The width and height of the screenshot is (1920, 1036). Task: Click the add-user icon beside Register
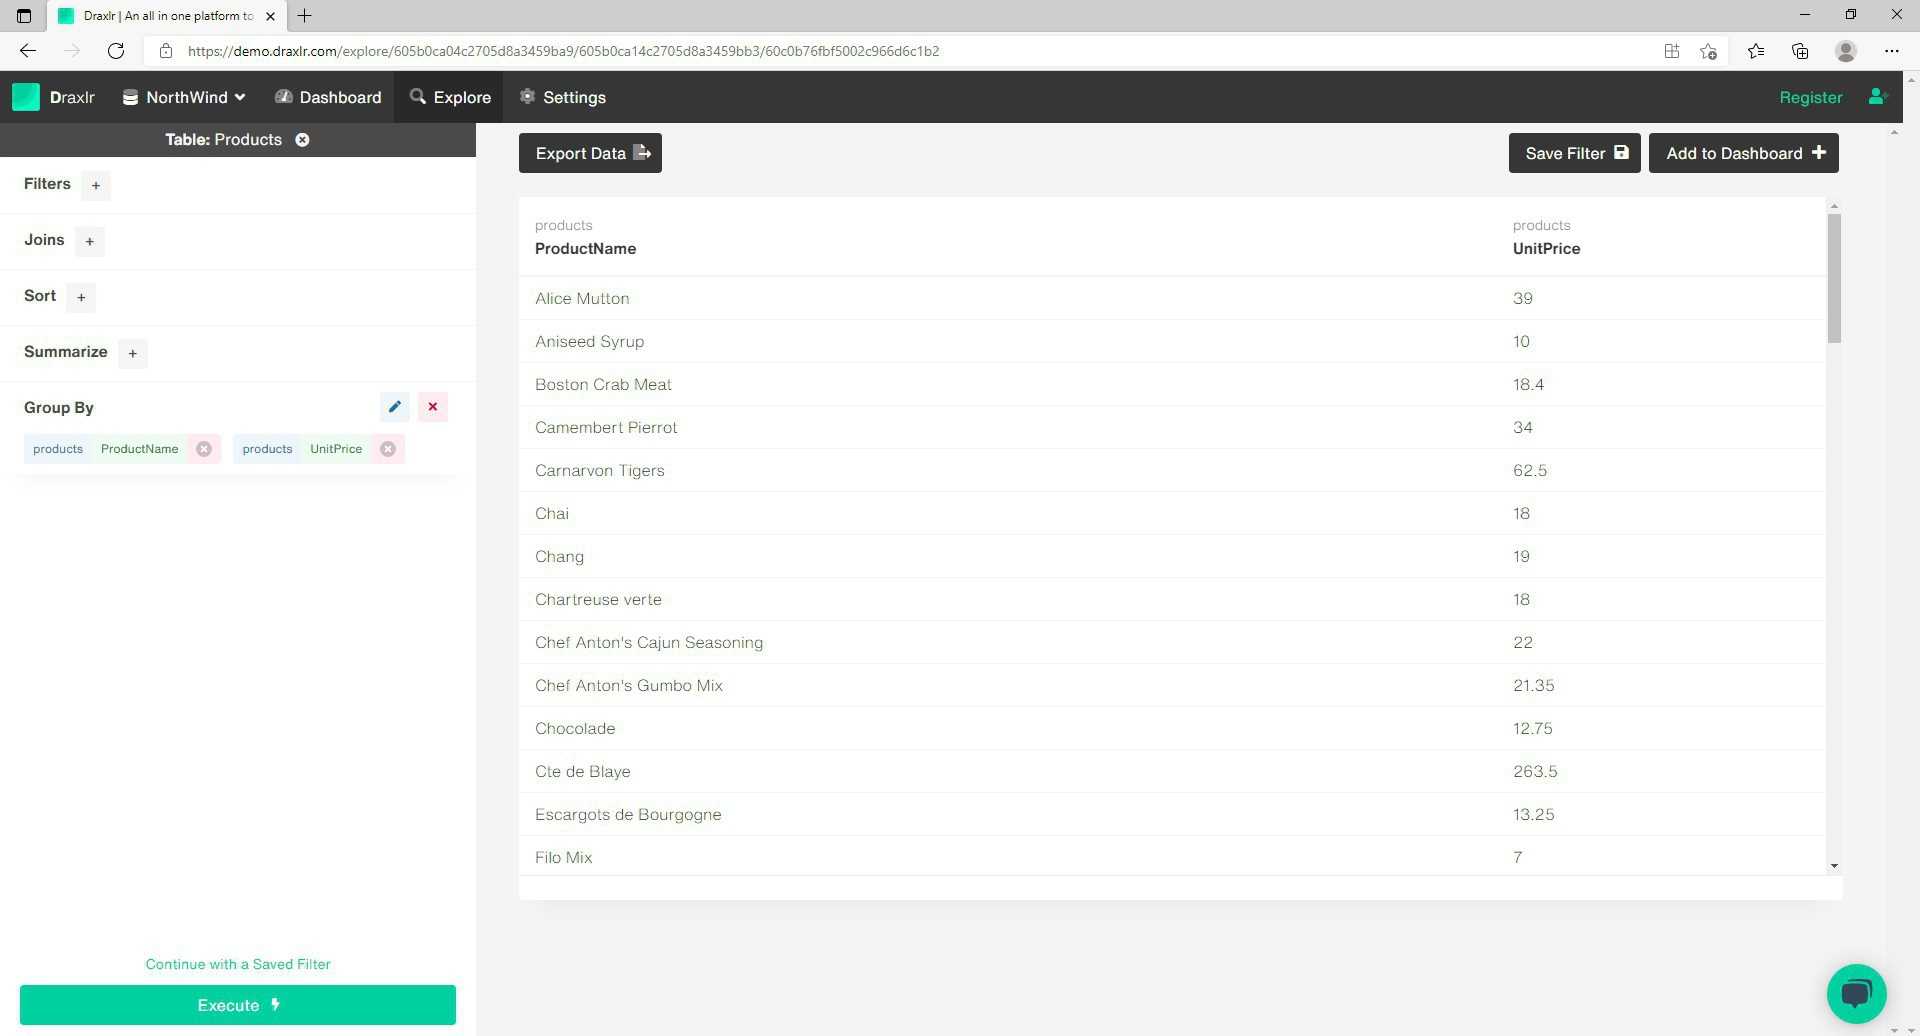click(x=1877, y=97)
